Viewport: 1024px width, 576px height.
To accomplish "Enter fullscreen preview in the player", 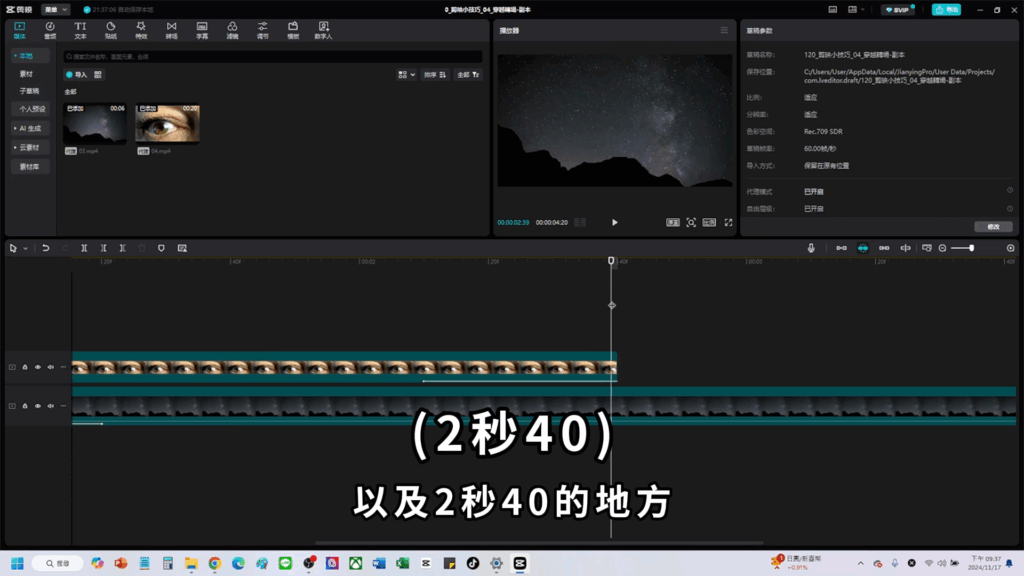I will (728, 223).
